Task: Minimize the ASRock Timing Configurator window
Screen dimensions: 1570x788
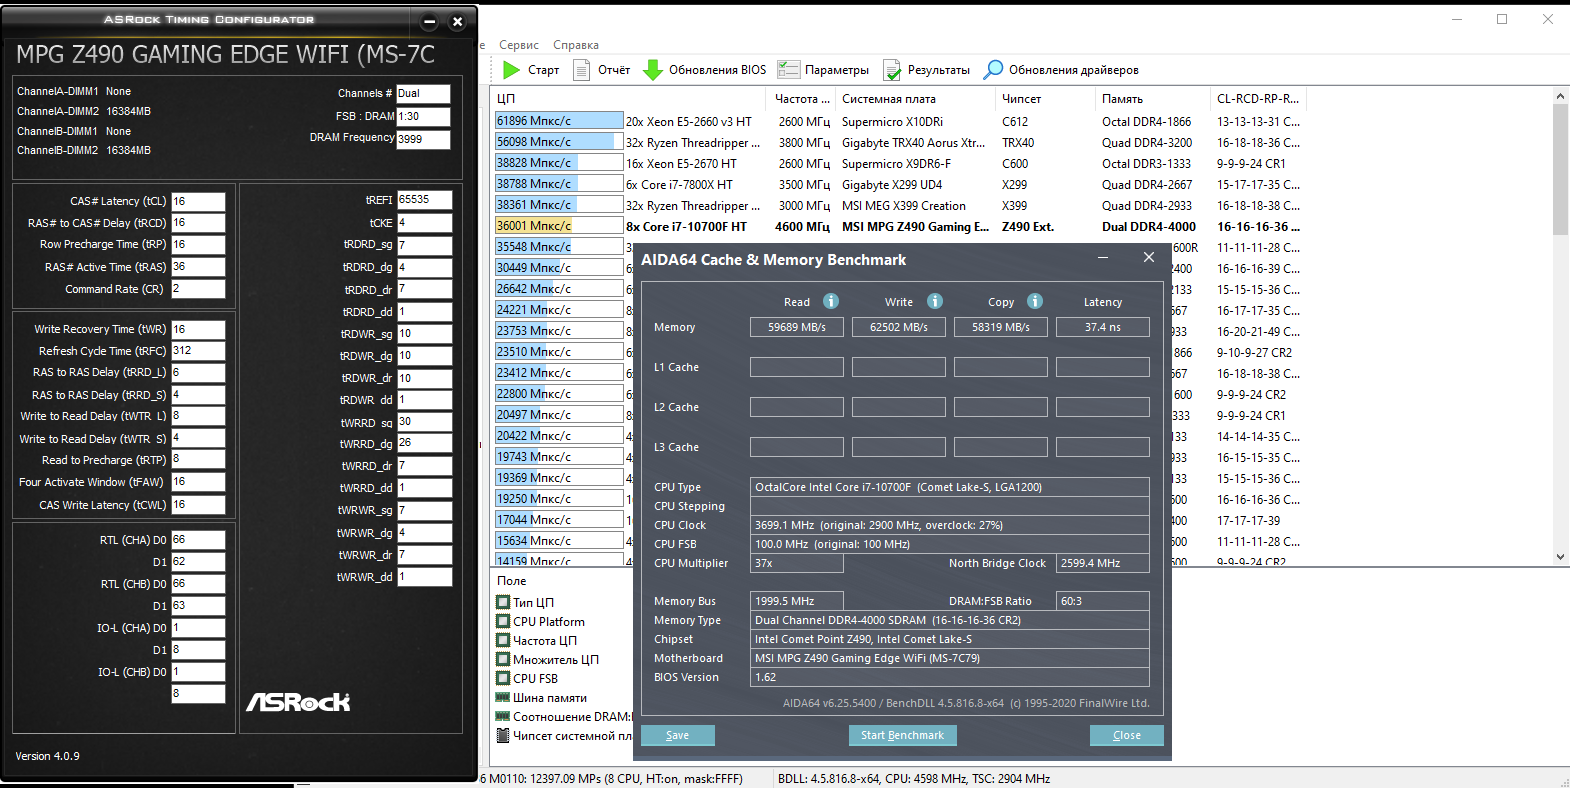Action: coord(429,21)
